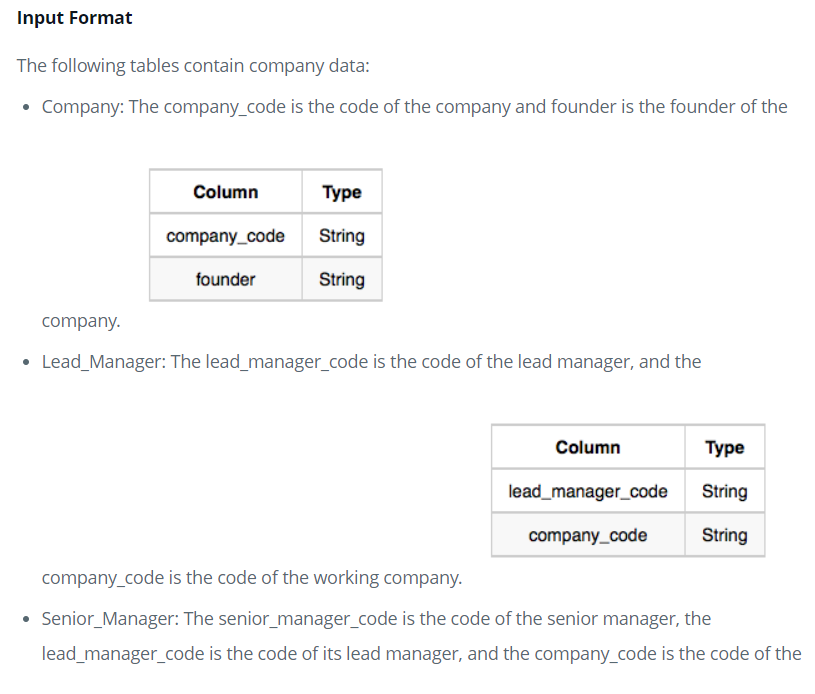Click the Input Format heading

pyautogui.click(x=74, y=18)
